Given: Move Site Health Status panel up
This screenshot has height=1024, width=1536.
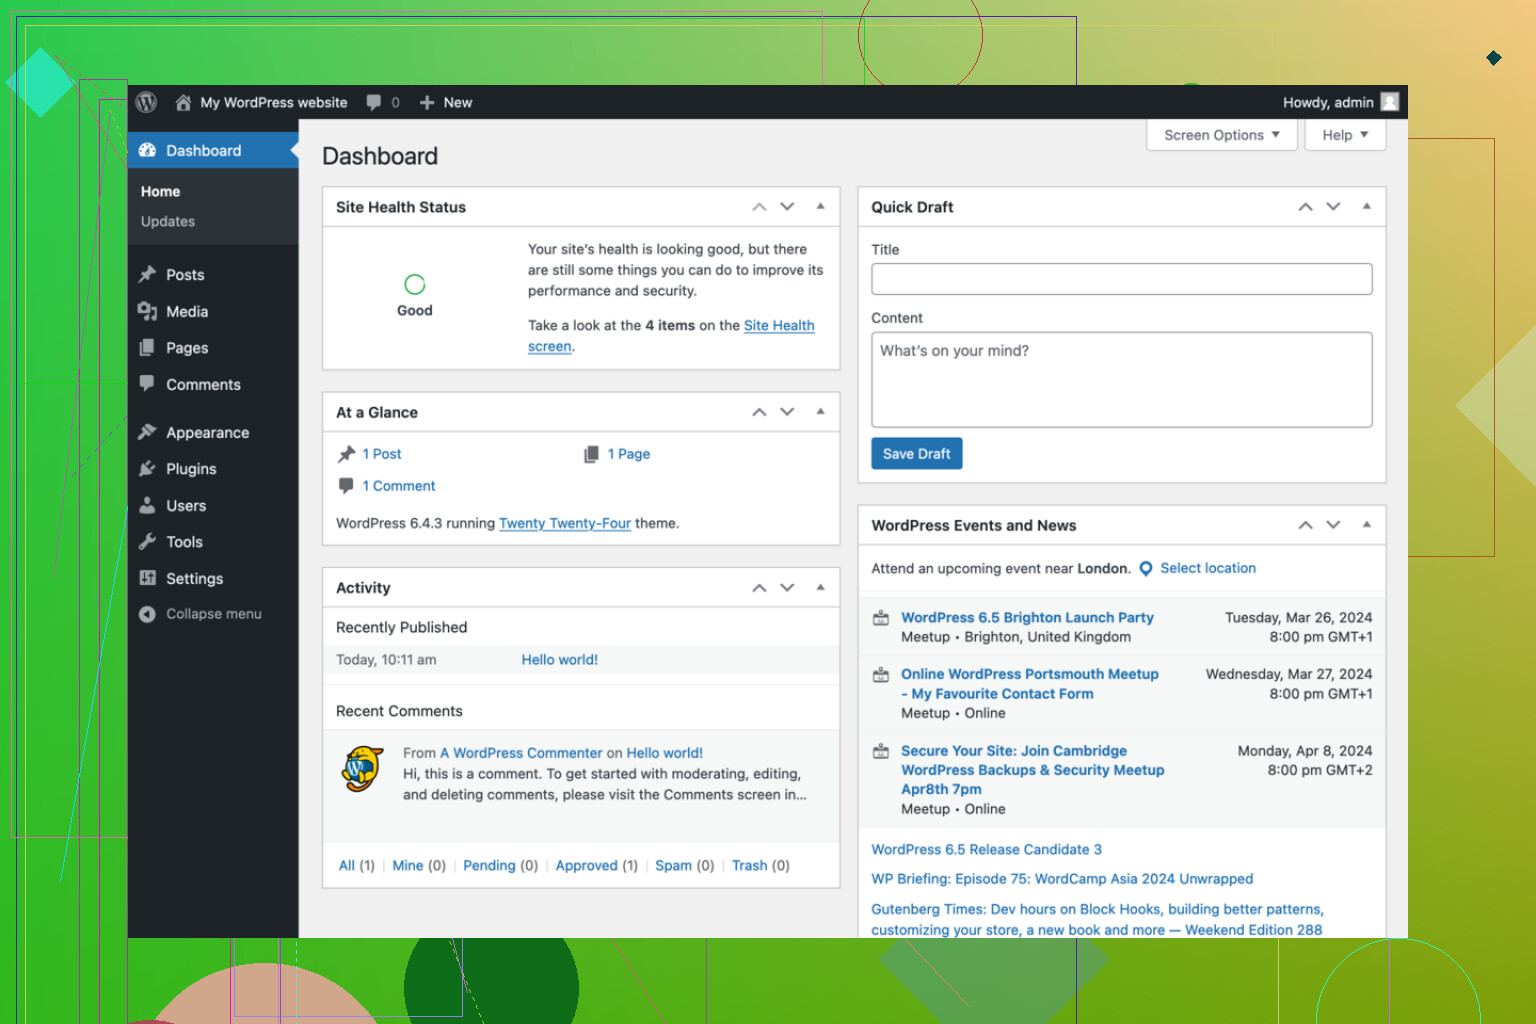Looking at the screenshot, I should click(x=759, y=207).
